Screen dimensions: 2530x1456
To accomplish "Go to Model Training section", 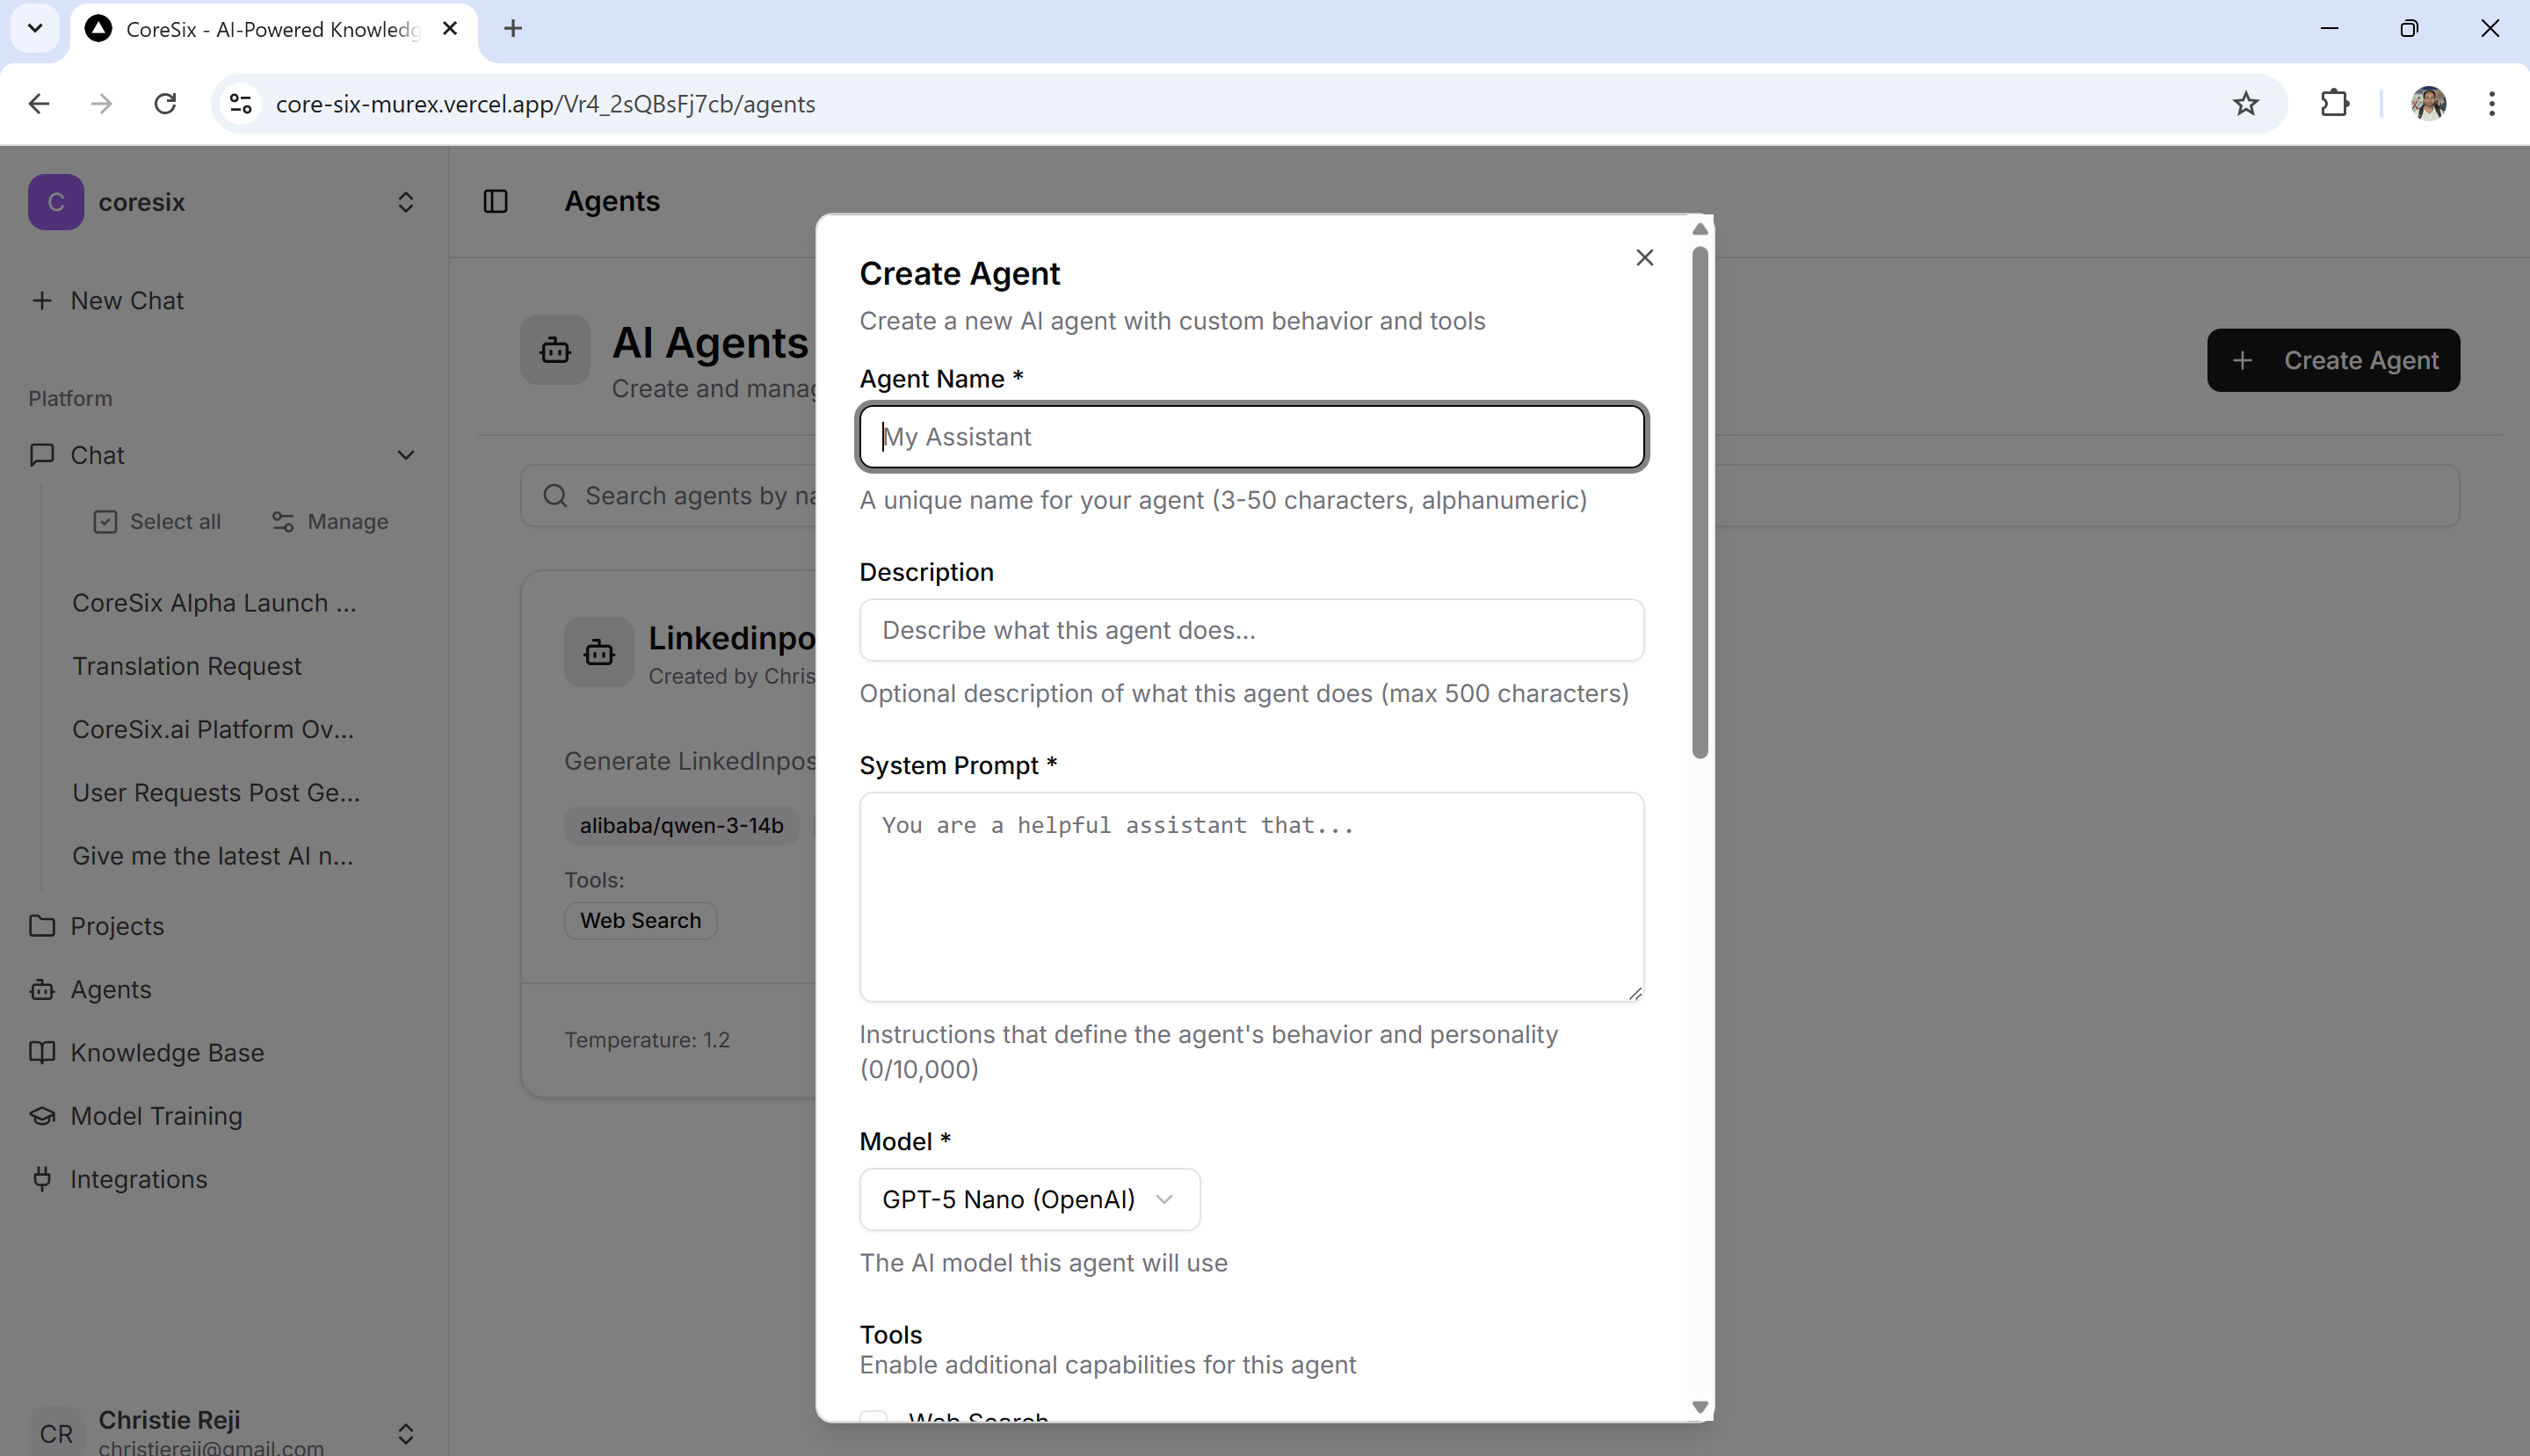I will [x=156, y=1115].
